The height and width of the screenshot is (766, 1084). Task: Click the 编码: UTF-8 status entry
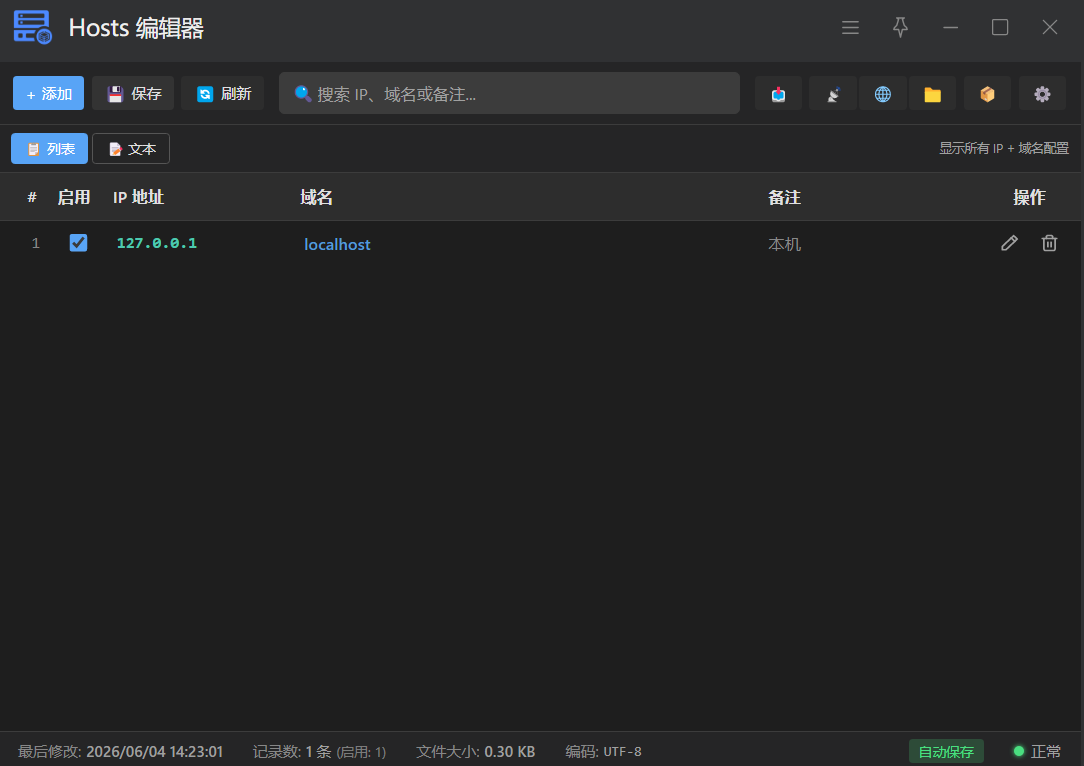pyautogui.click(x=604, y=751)
